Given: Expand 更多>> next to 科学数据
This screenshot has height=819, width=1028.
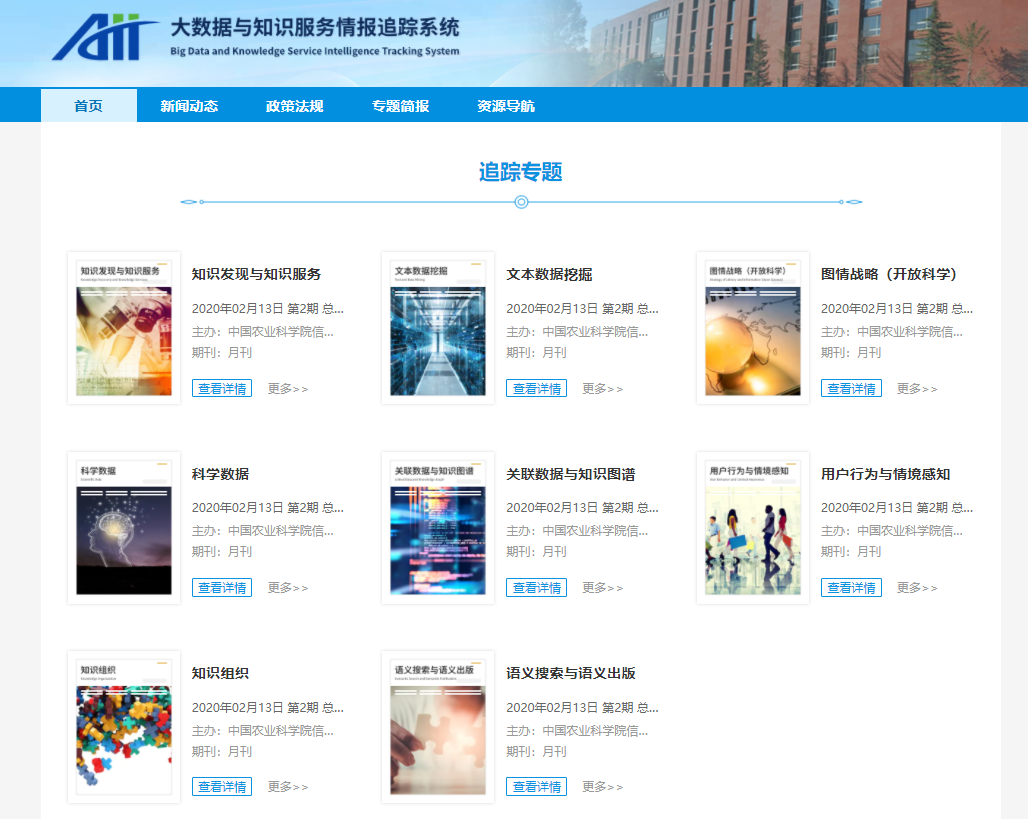Looking at the screenshot, I should point(288,588).
